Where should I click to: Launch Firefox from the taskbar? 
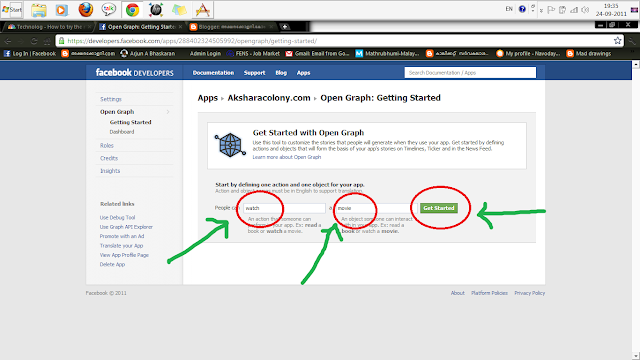(85, 10)
